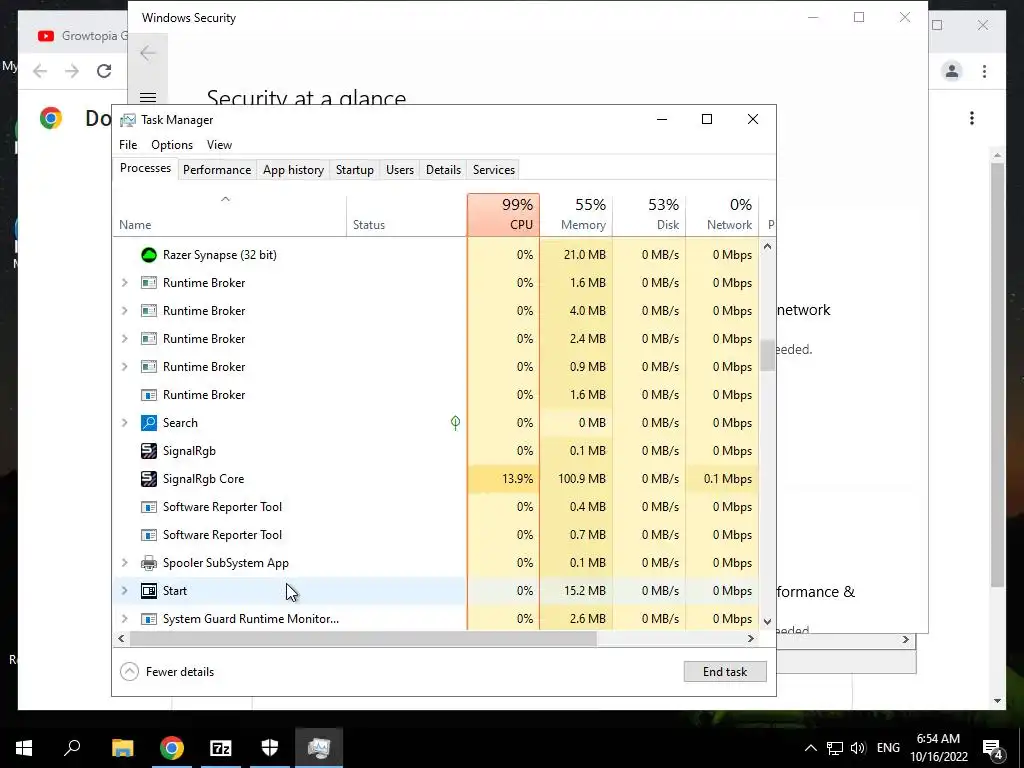This screenshot has height=768, width=1024.
Task: Click the ENG language indicator
Action: 888,748
